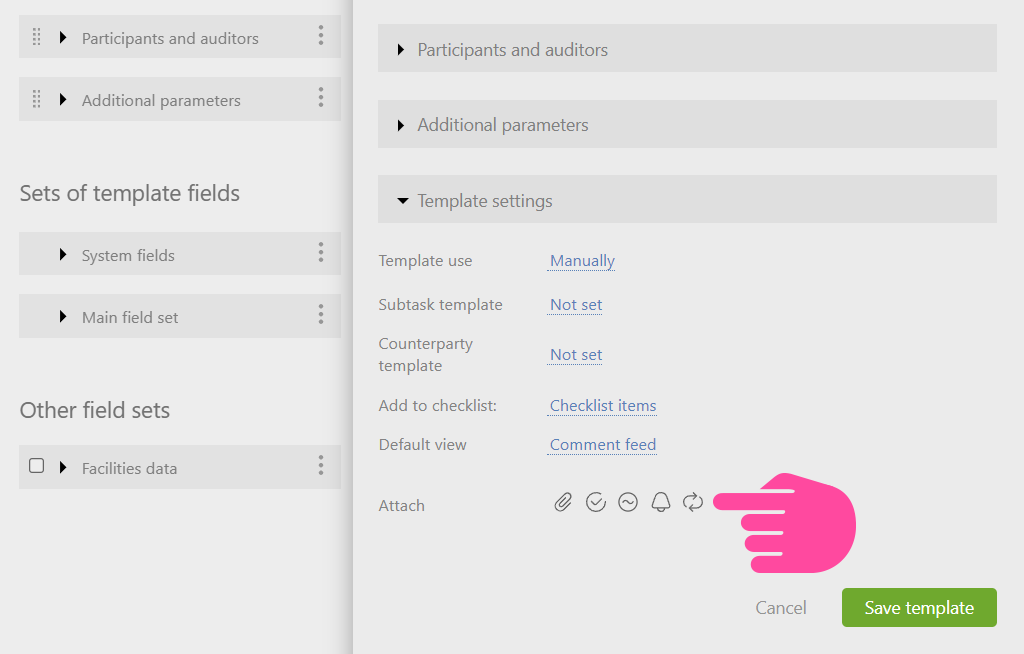This screenshot has width=1024, height=654.
Task: Open the three-dot menu for System fields
Action: coord(321,253)
